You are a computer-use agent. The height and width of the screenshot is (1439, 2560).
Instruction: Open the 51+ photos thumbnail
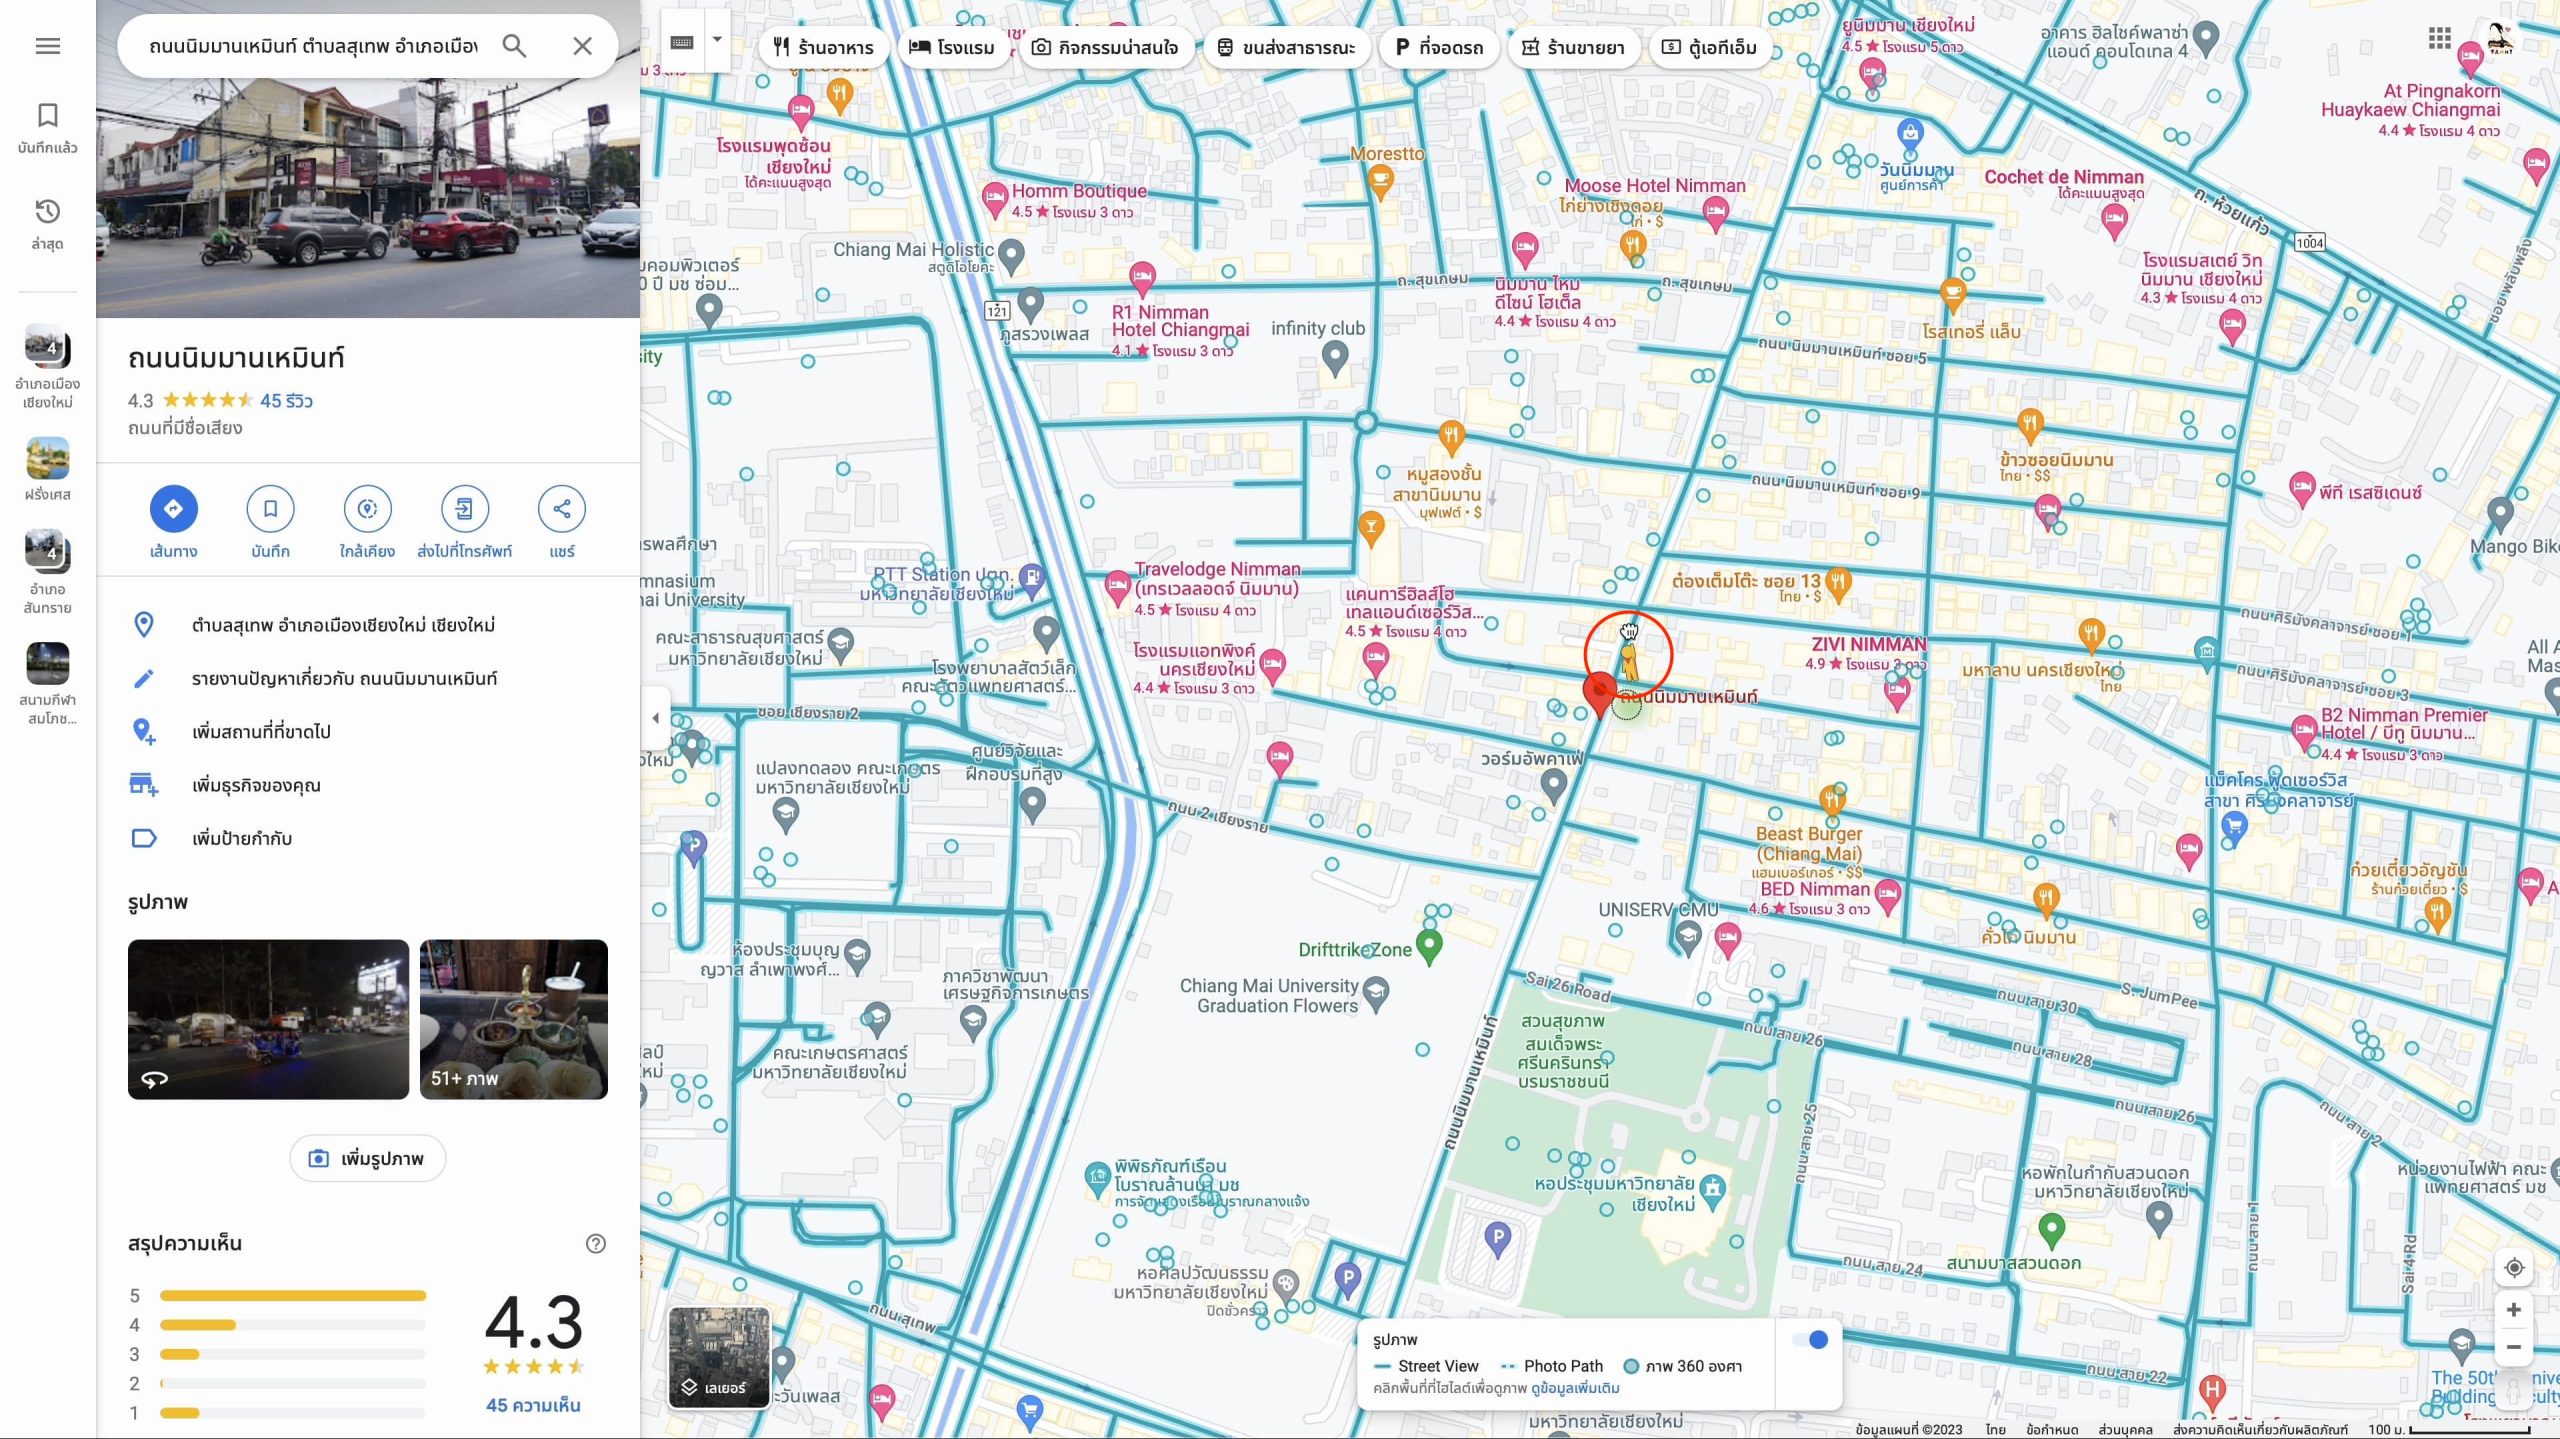tap(513, 1019)
